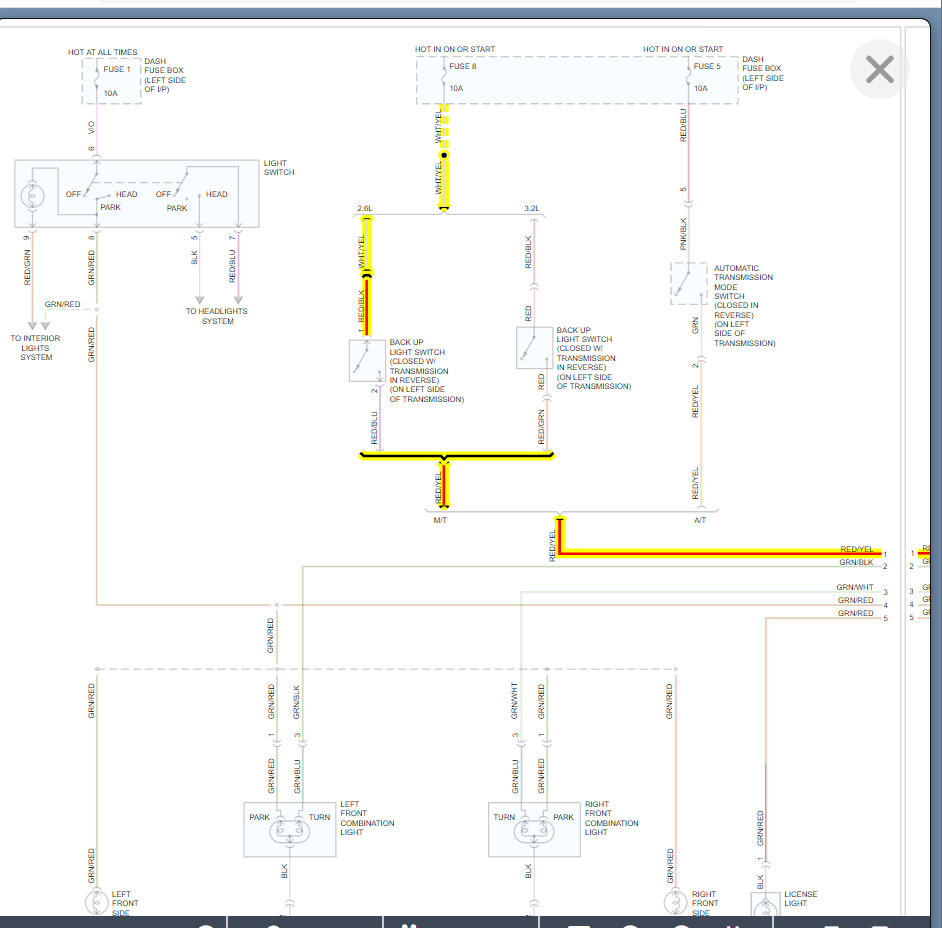Click the "HEAD" position next to first OFF switch
Image resolution: width=942 pixels, height=928 pixels.
(126, 194)
